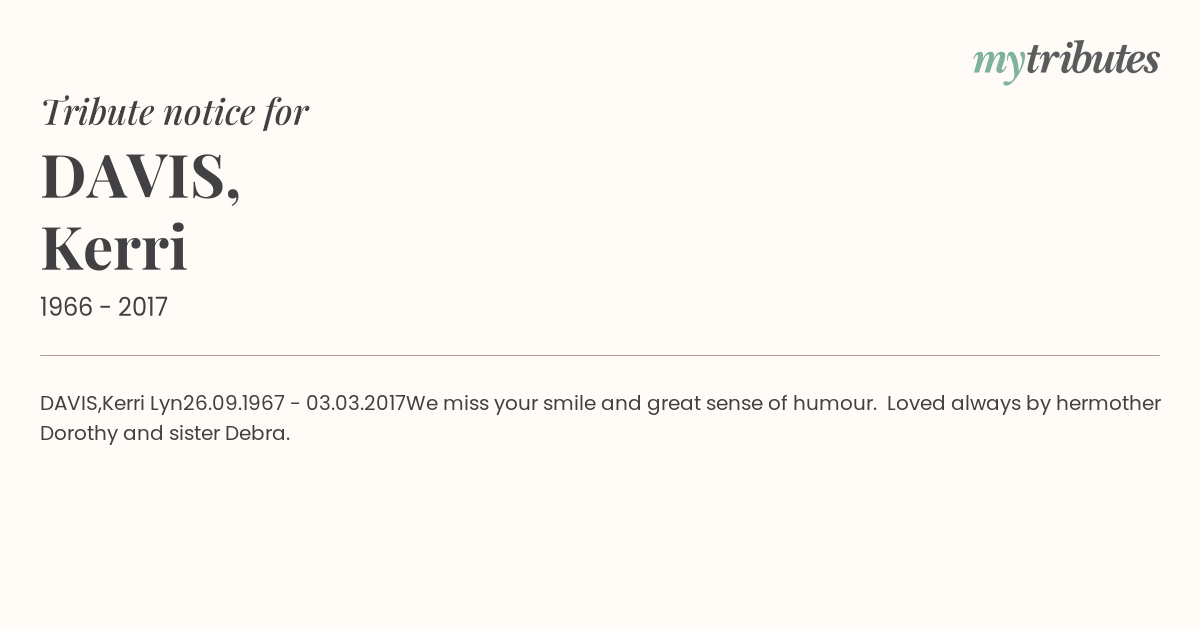Click the large first name "Kerri"

pyautogui.click(x=114, y=249)
